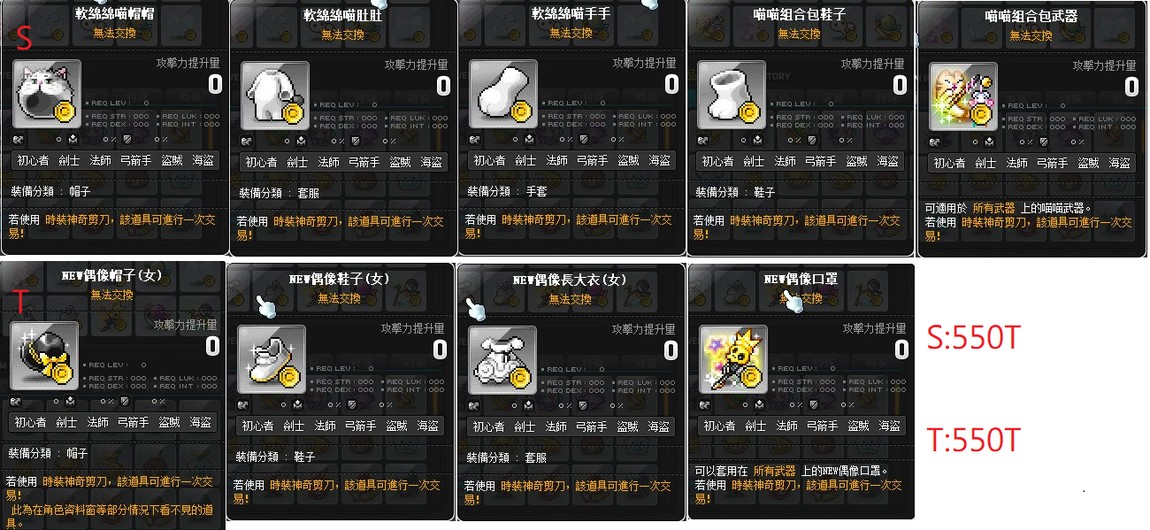Click 弓箭手 in the 軟綿綿喵手手 tooltip
This screenshot has width=1150, height=530.
pos(592,161)
